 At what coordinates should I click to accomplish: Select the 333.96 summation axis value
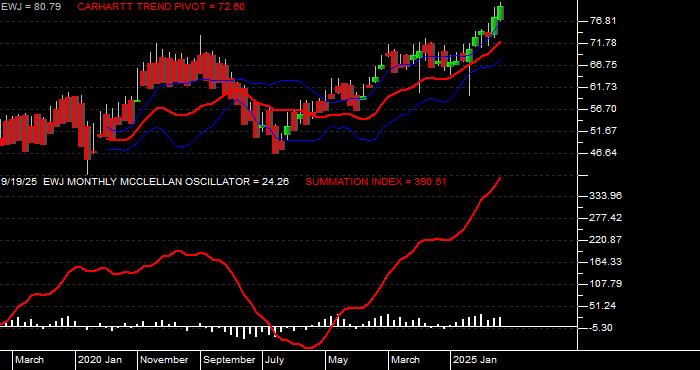[x=605, y=196]
